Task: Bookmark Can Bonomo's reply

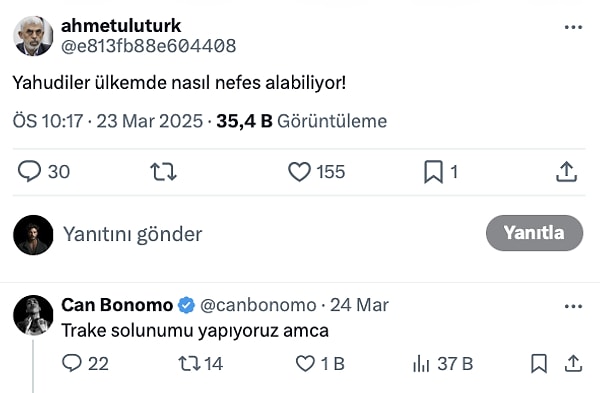Action: (539, 363)
